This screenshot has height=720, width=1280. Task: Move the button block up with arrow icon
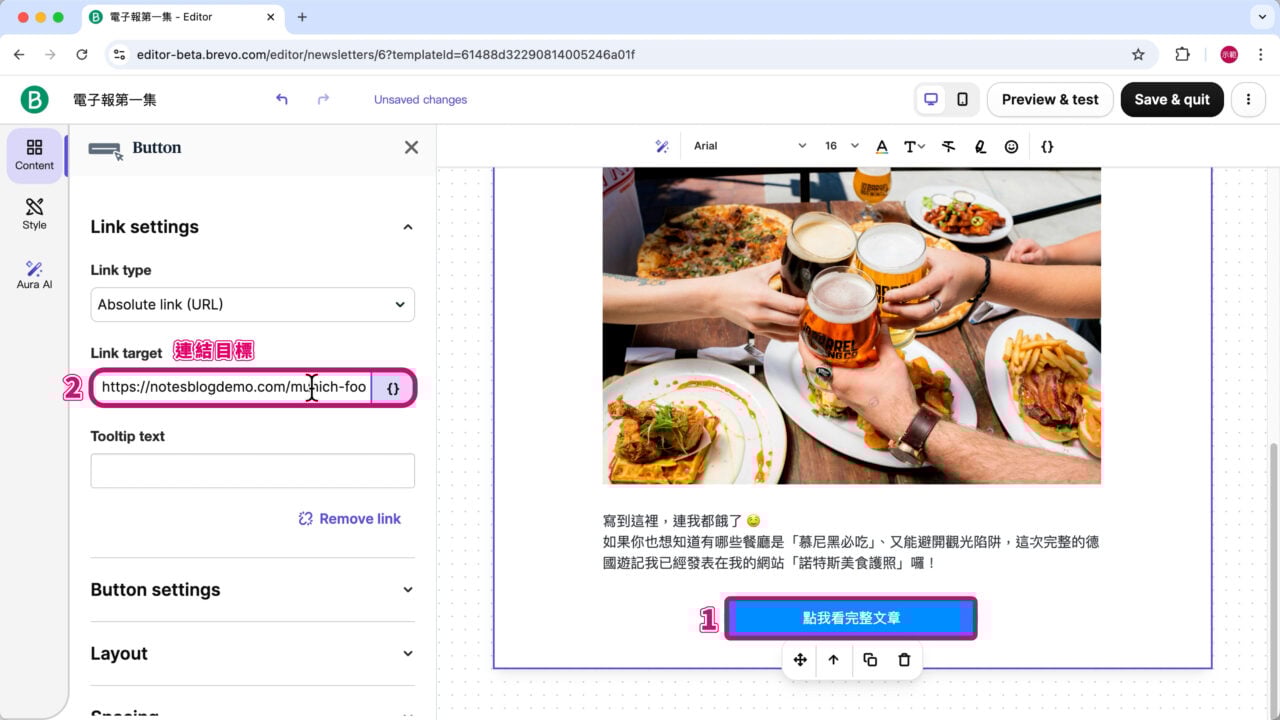(x=834, y=660)
